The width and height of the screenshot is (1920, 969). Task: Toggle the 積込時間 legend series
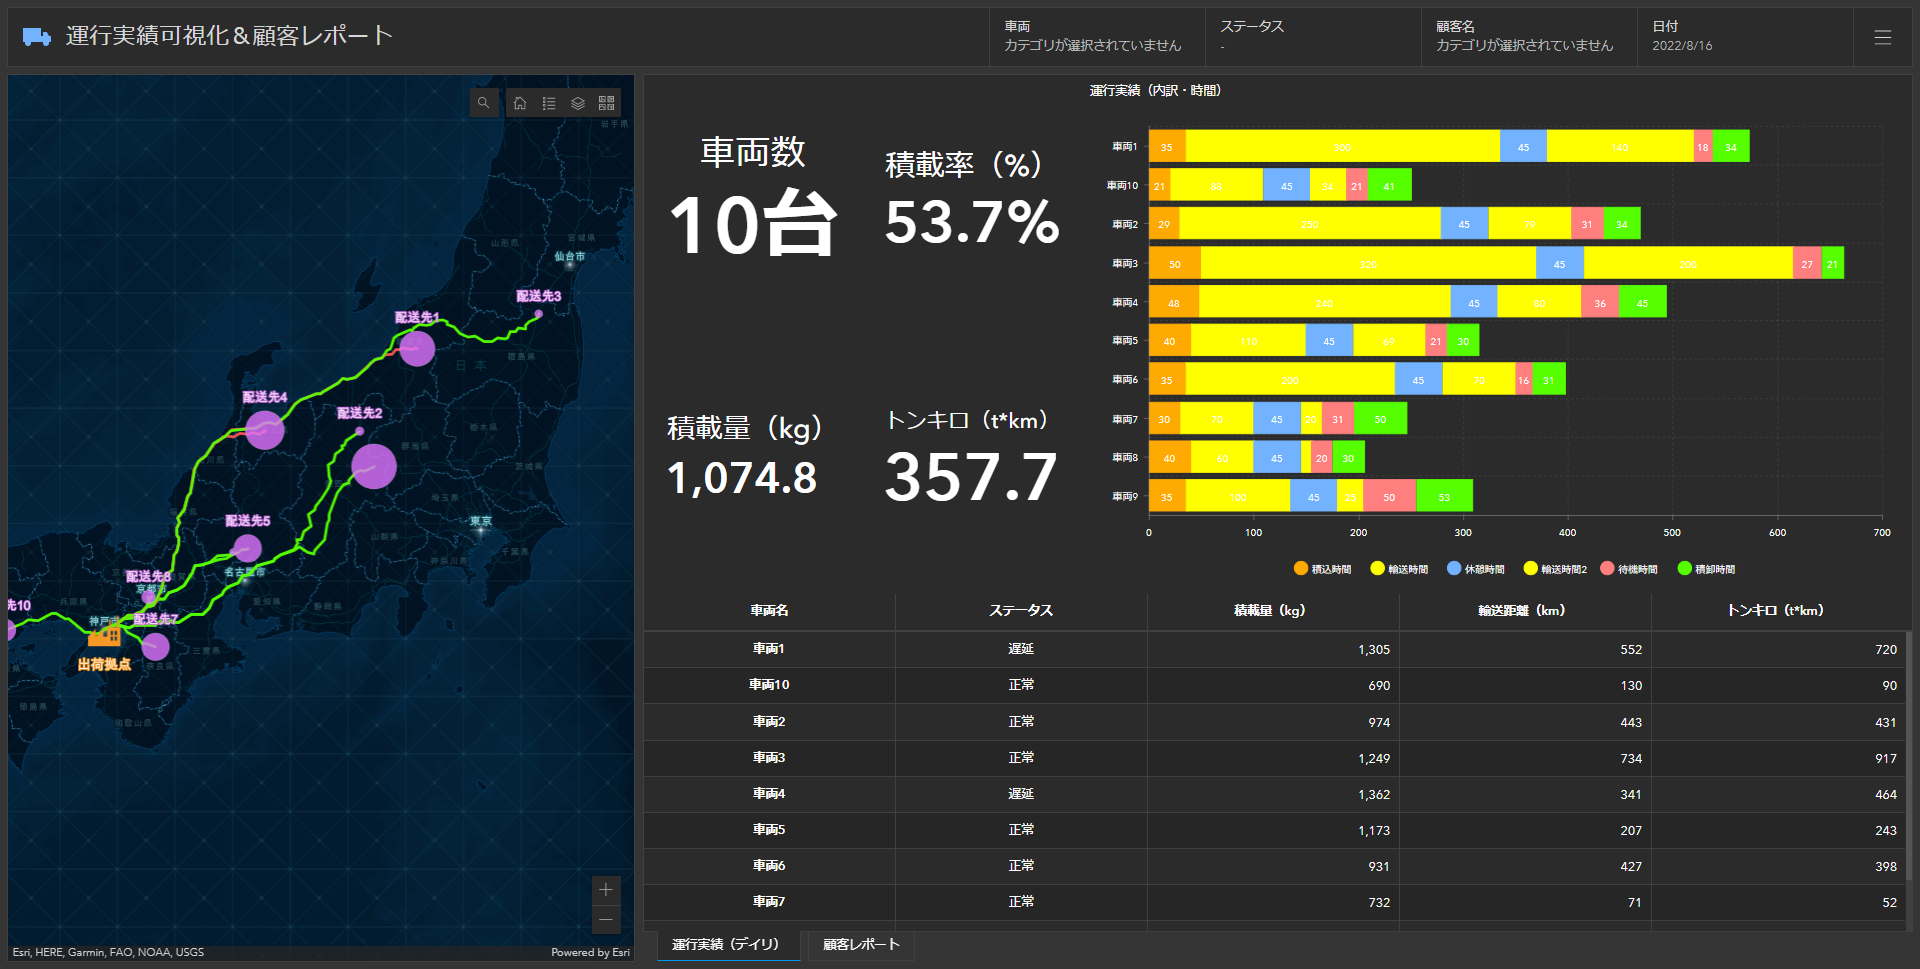(1322, 569)
